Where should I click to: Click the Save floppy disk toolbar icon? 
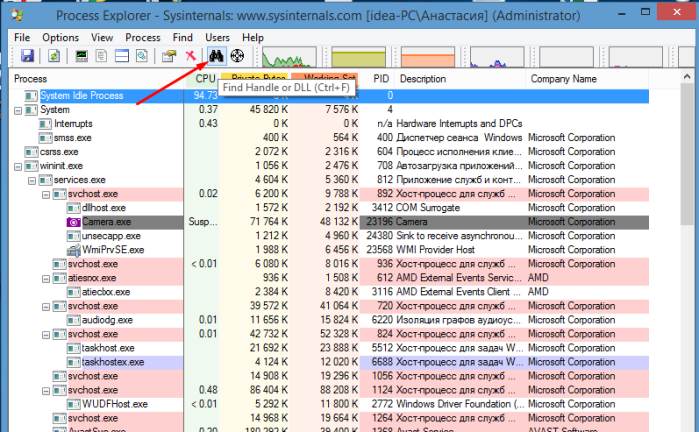pos(27,56)
